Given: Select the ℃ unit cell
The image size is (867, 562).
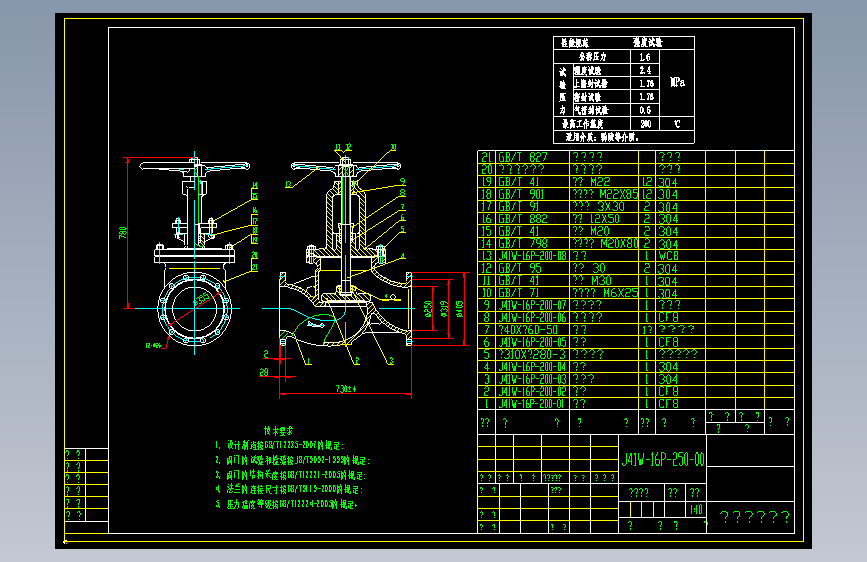Looking at the screenshot, I should [x=677, y=123].
